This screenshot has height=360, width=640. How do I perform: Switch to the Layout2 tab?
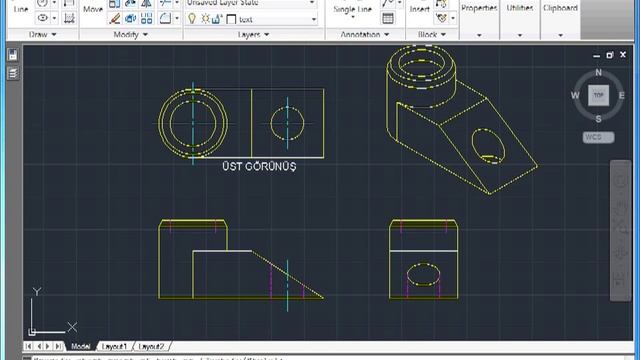point(151,346)
